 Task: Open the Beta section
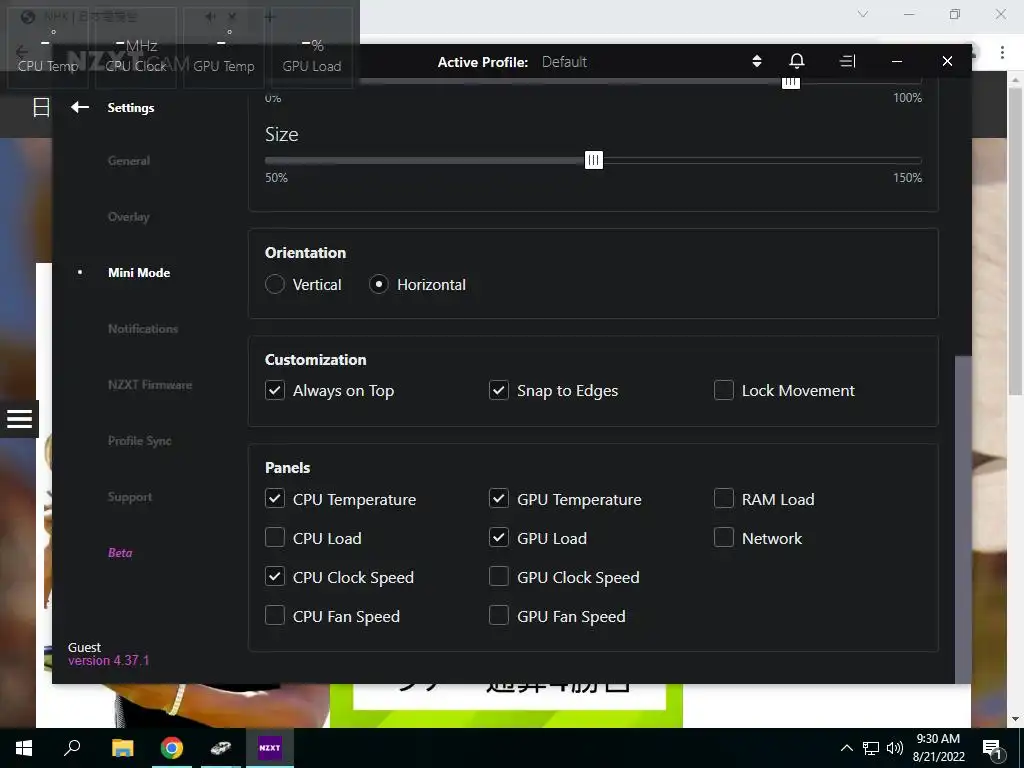[120, 552]
